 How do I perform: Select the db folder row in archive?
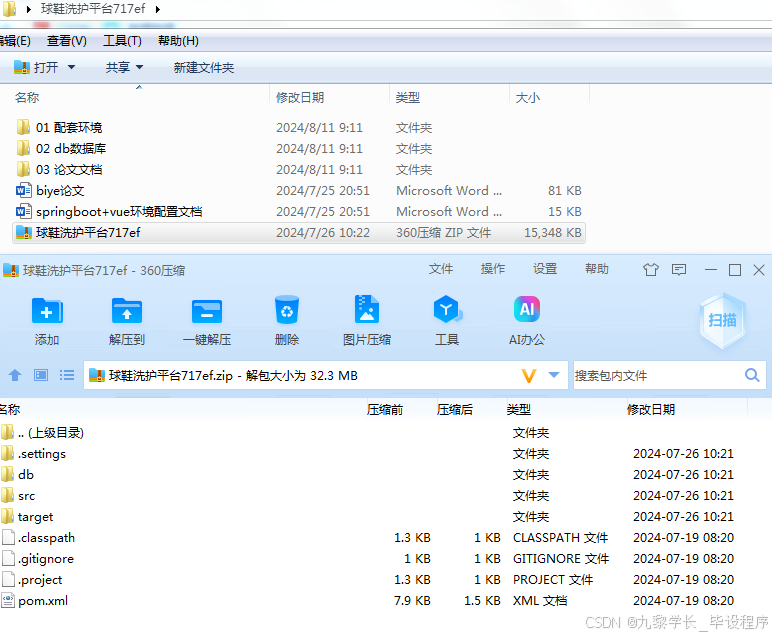coord(374,475)
